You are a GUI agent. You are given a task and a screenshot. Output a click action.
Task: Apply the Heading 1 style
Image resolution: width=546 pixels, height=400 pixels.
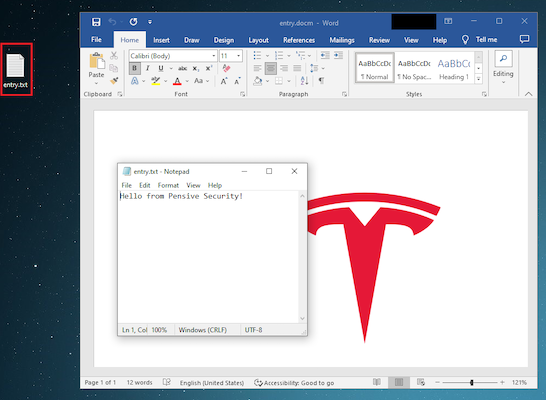click(x=454, y=69)
